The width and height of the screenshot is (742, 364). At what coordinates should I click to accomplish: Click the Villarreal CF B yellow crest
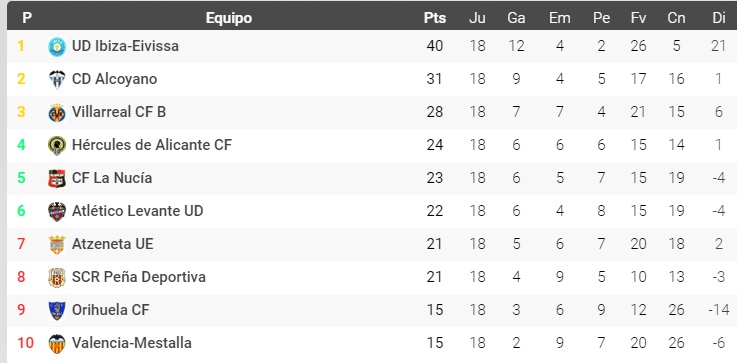pyautogui.click(x=57, y=113)
